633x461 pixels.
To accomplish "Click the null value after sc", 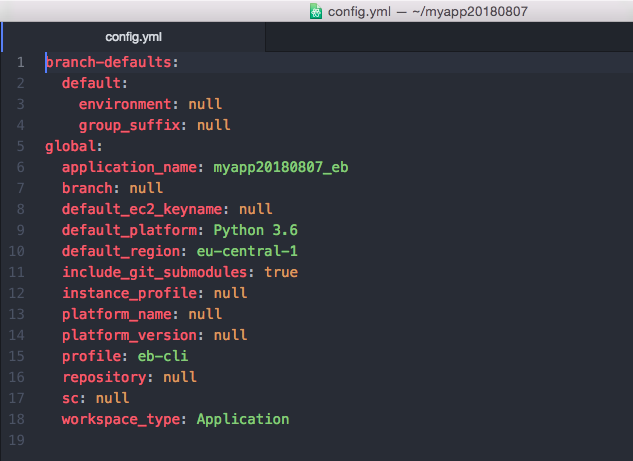I will tap(113, 398).
